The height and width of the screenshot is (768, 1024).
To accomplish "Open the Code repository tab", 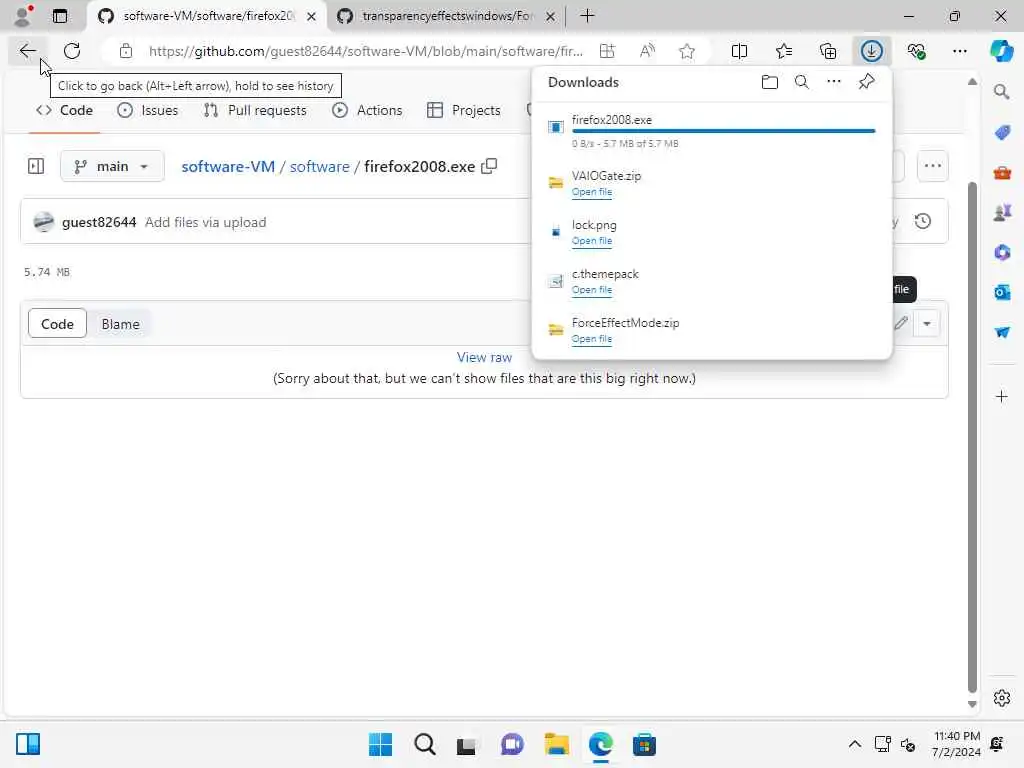I will 64,110.
